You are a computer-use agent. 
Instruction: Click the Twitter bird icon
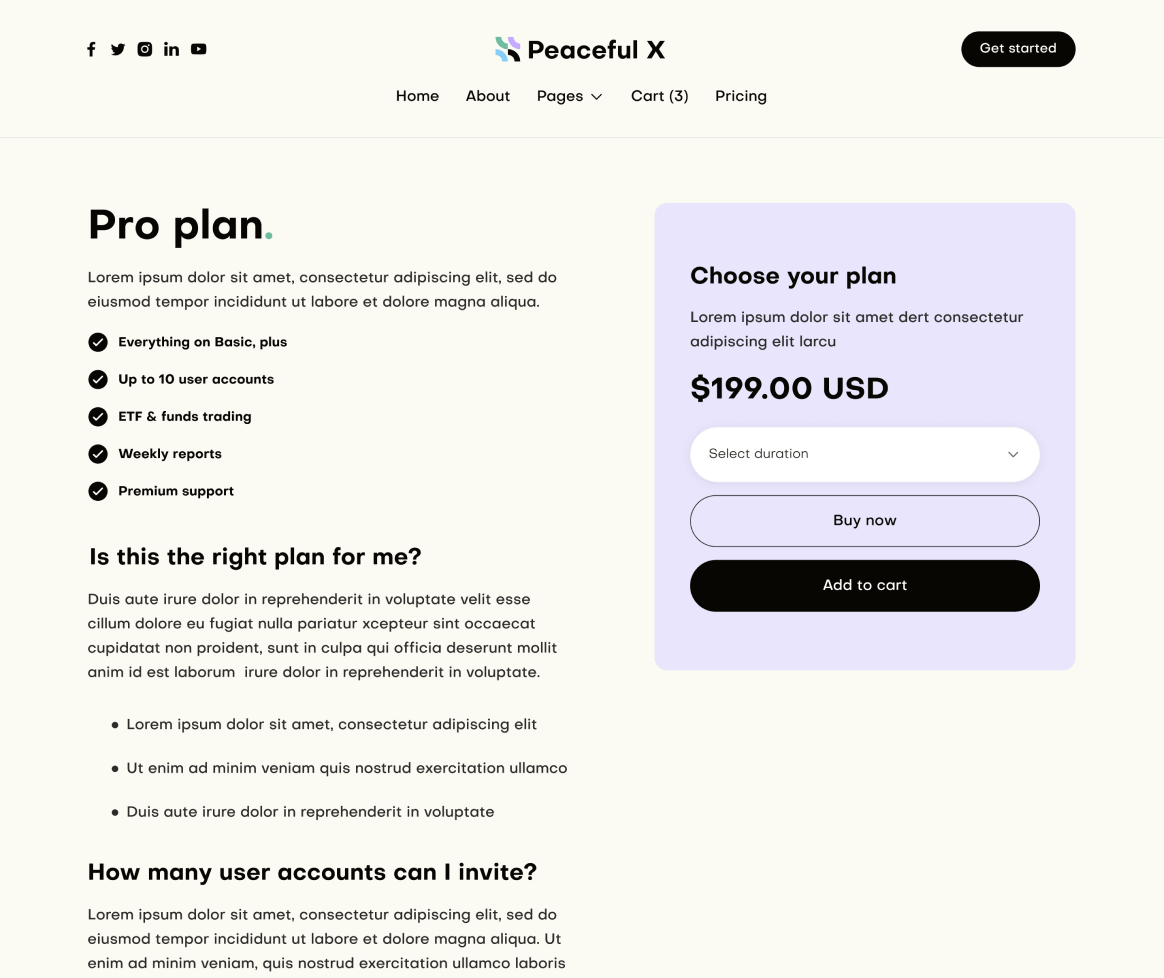118,49
